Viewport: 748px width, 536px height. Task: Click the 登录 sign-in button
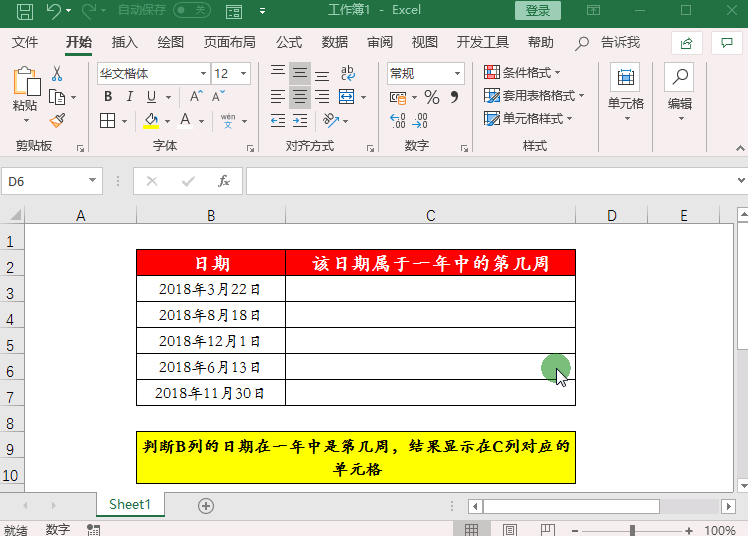pos(538,10)
